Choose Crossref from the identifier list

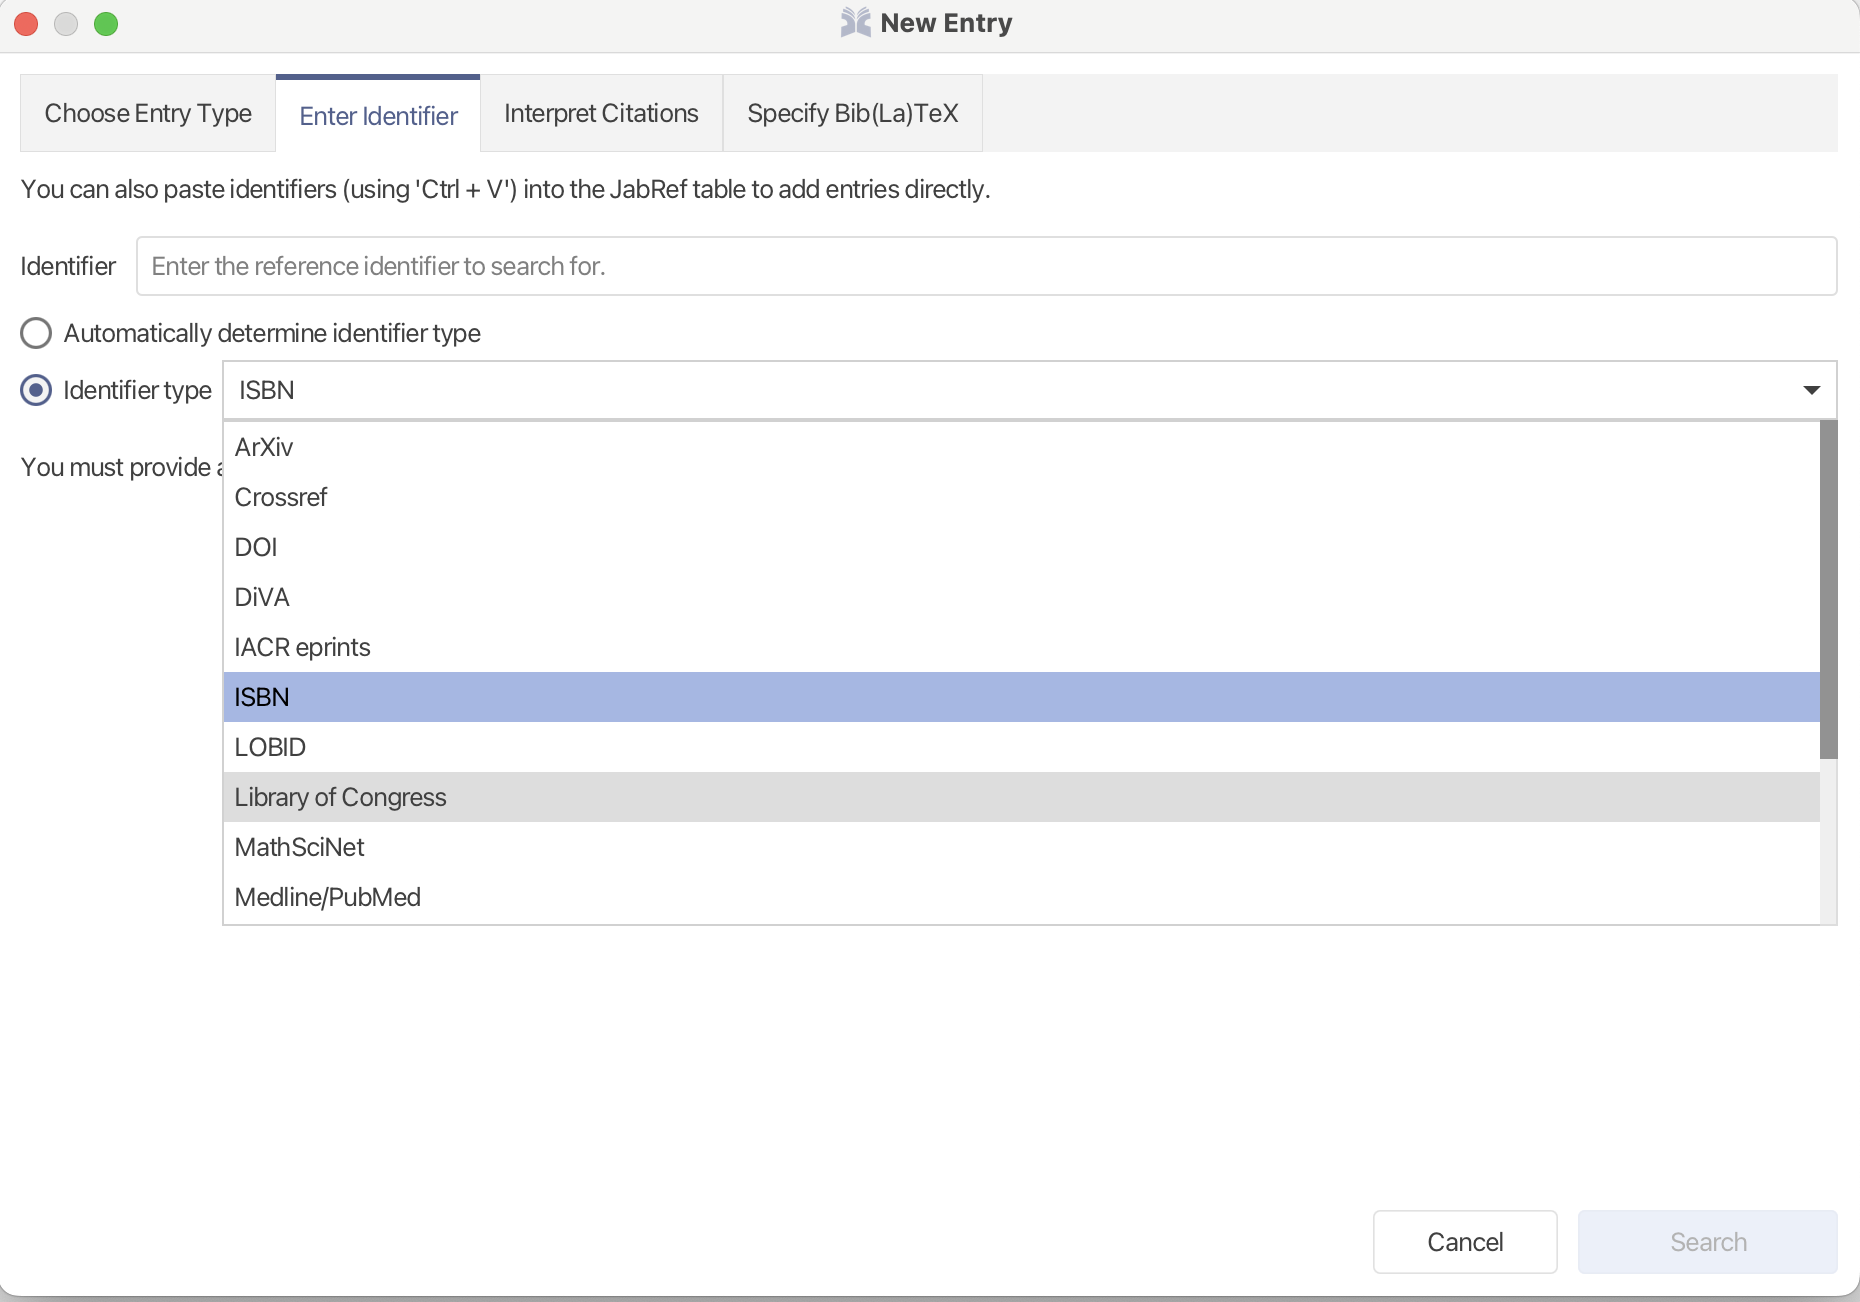(1021, 497)
